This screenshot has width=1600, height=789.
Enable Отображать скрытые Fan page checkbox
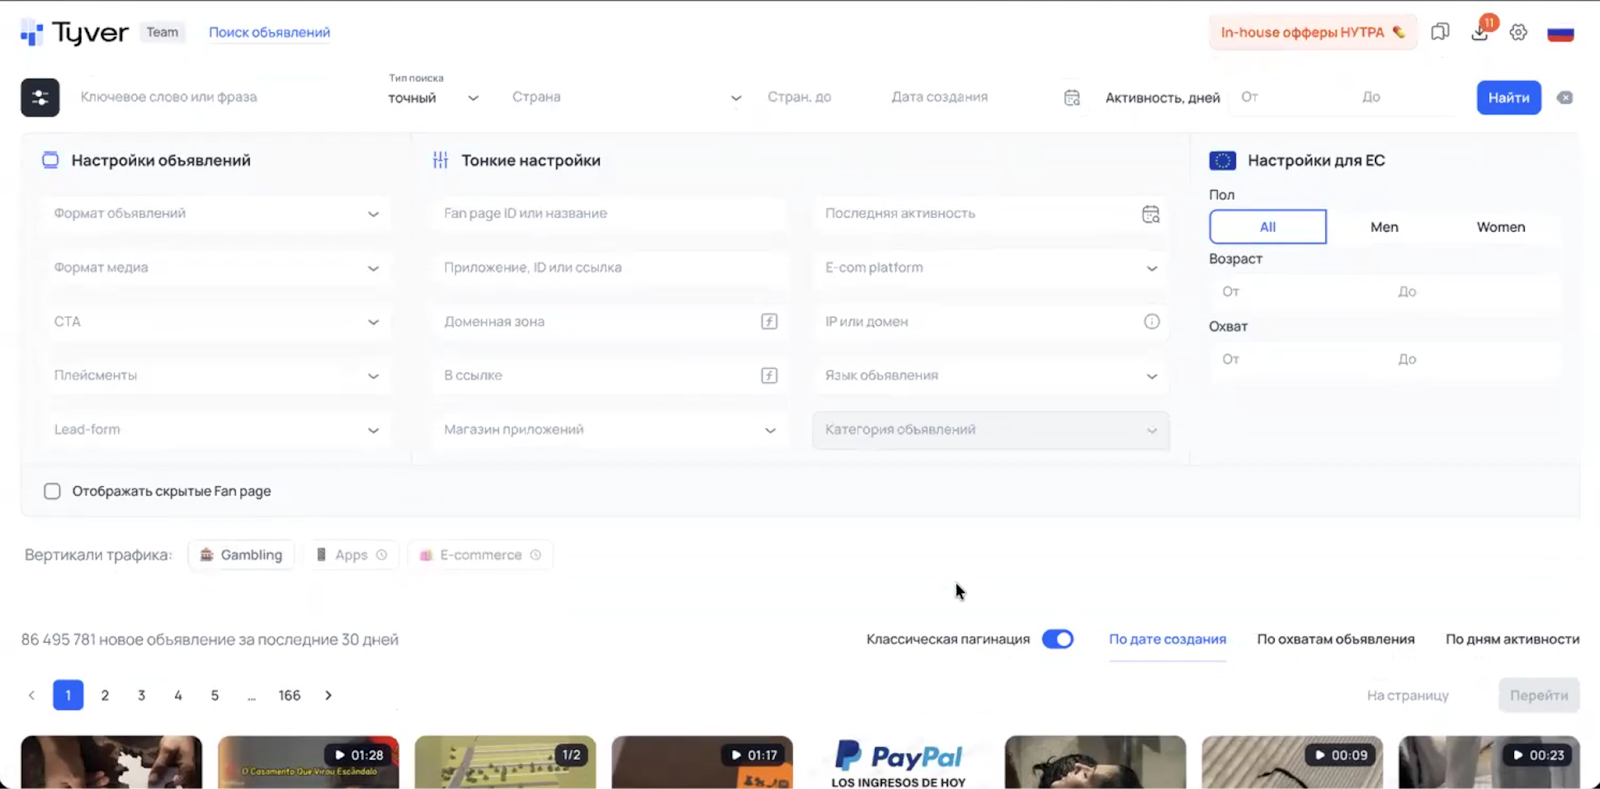click(x=52, y=491)
